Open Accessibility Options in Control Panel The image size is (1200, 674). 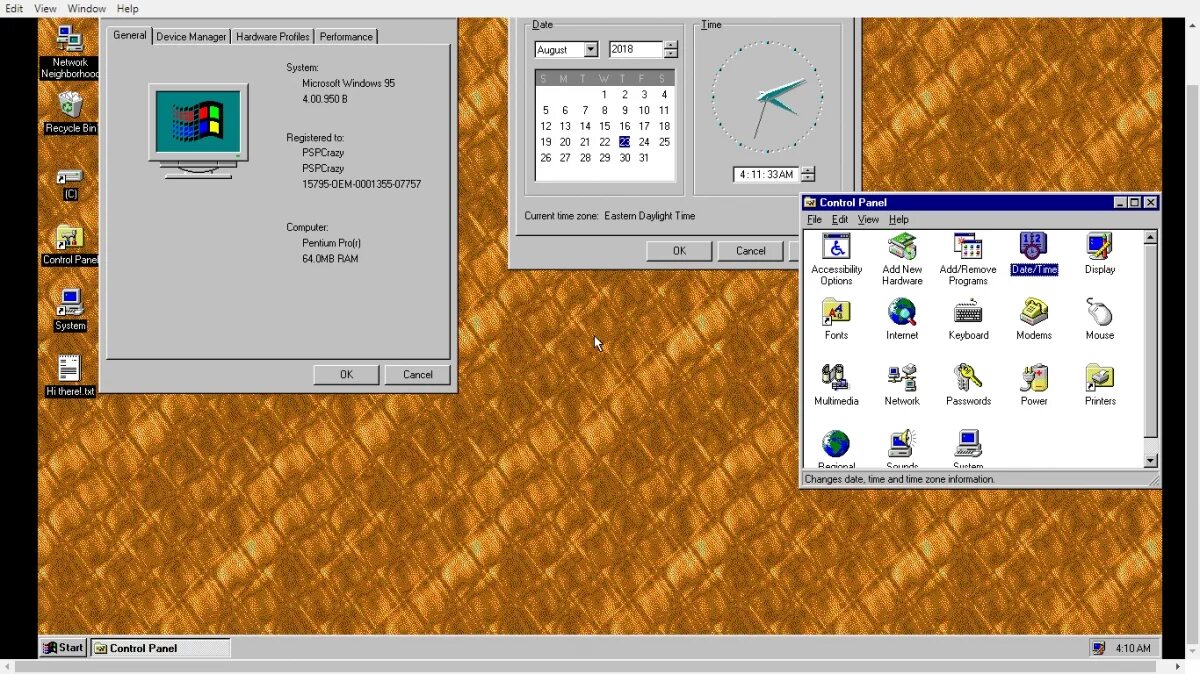pos(836,258)
